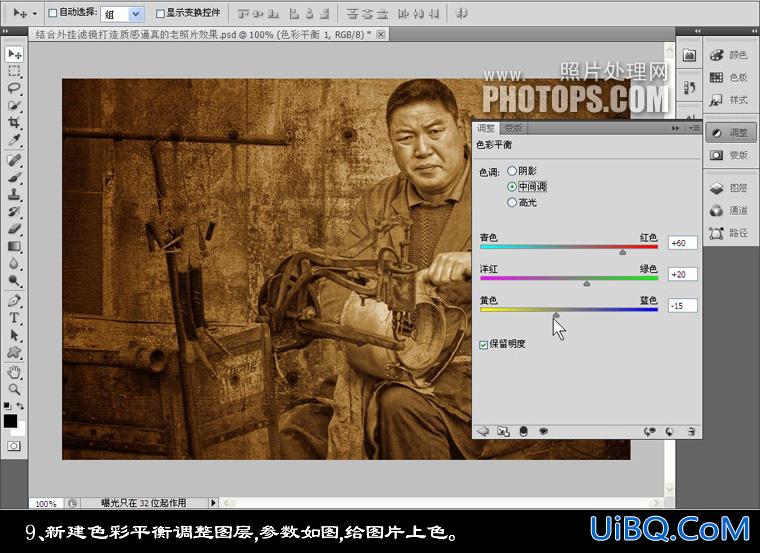Select the Rectangular Marquee tool

click(14, 72)
